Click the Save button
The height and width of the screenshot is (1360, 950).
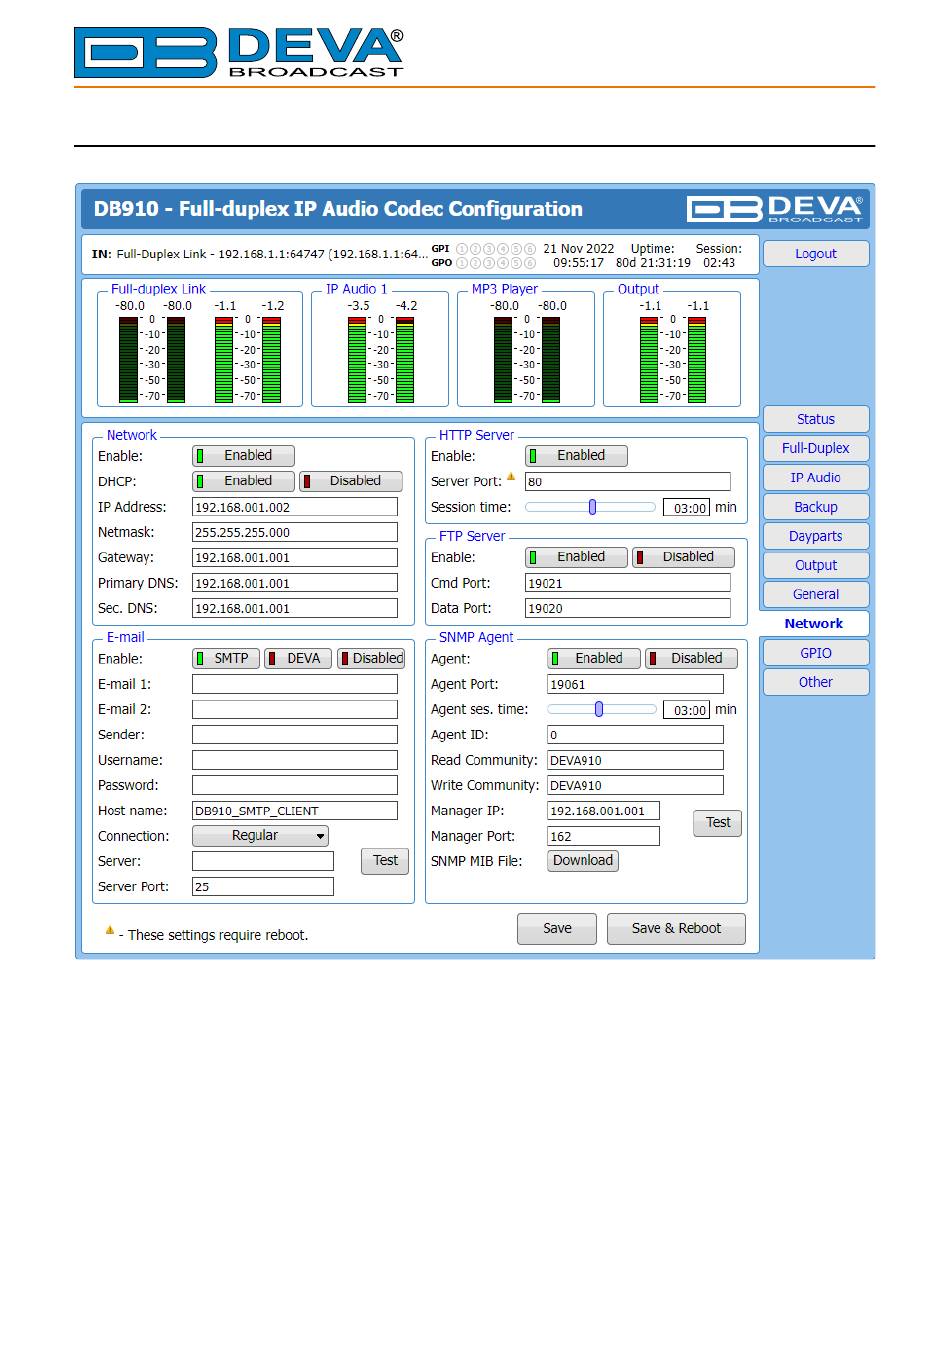[x=557, y=929]
